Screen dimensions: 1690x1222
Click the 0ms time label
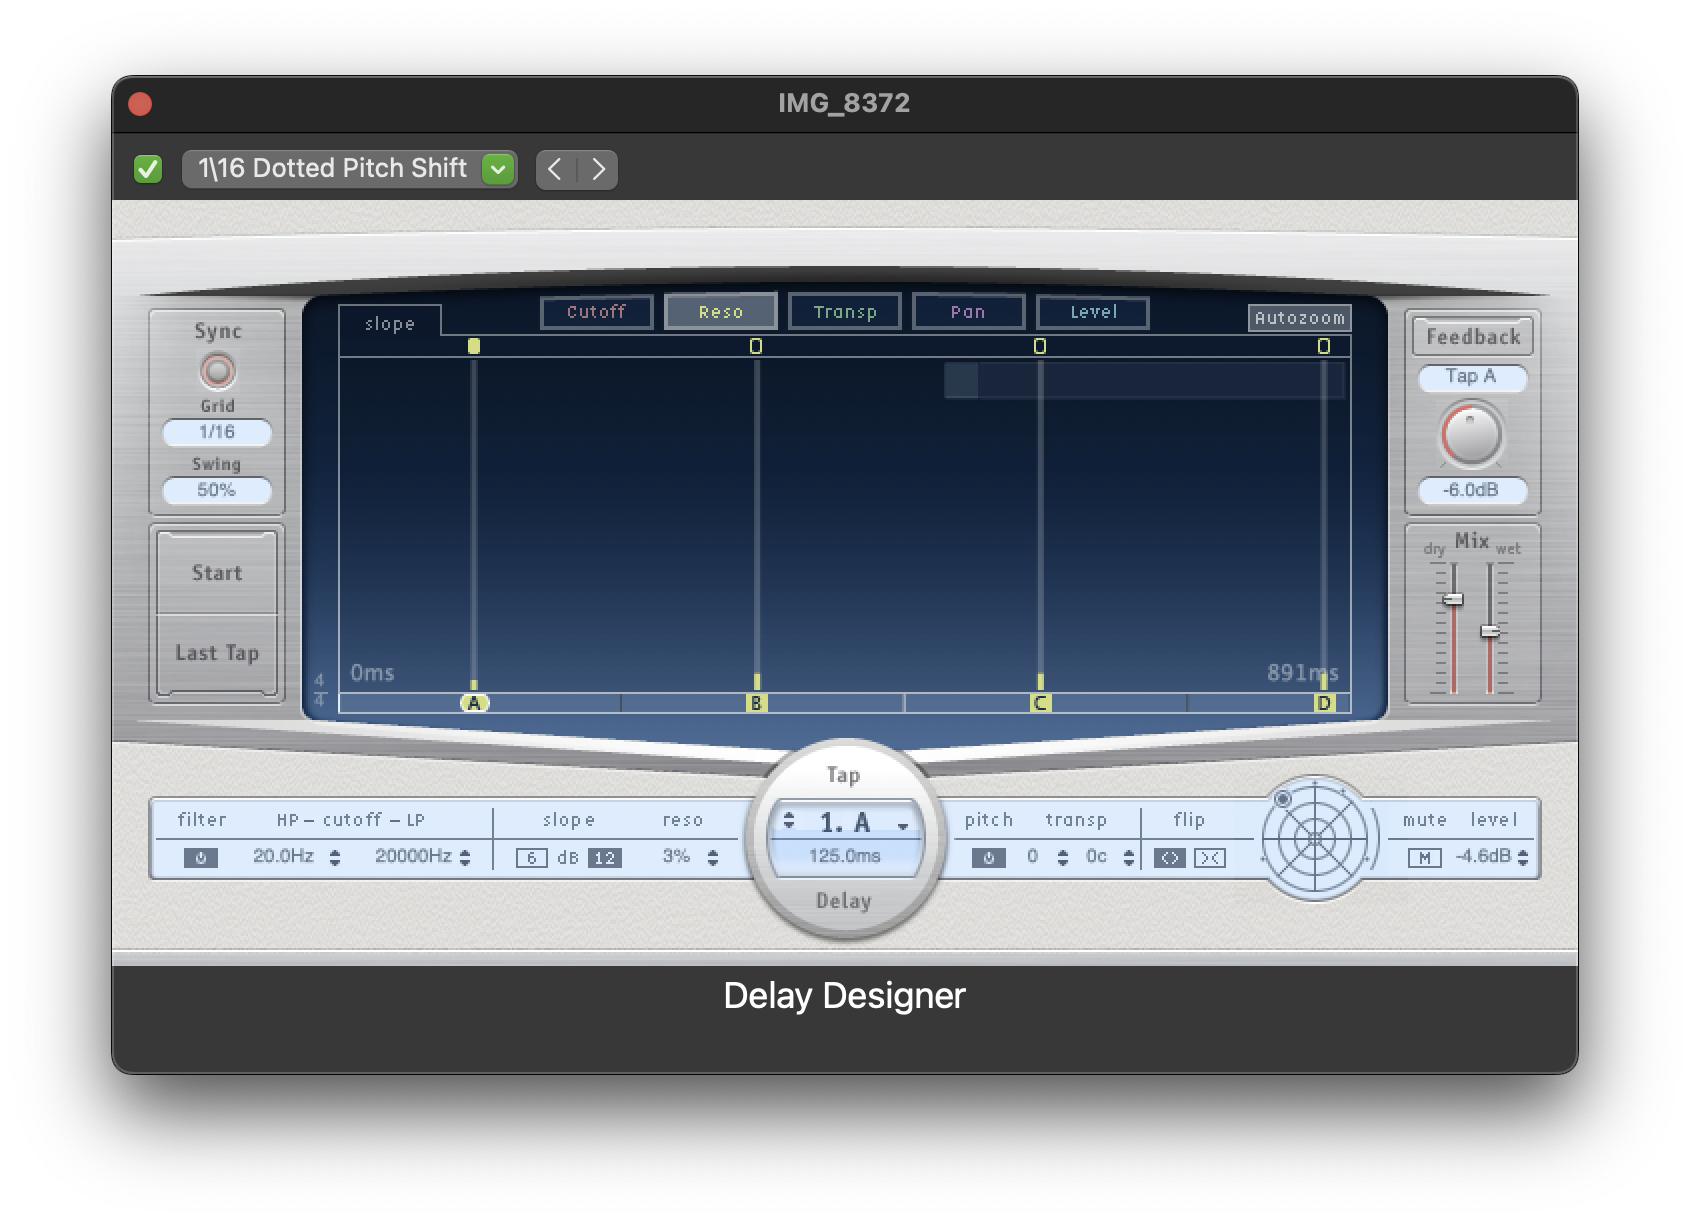tap(372, 673)
